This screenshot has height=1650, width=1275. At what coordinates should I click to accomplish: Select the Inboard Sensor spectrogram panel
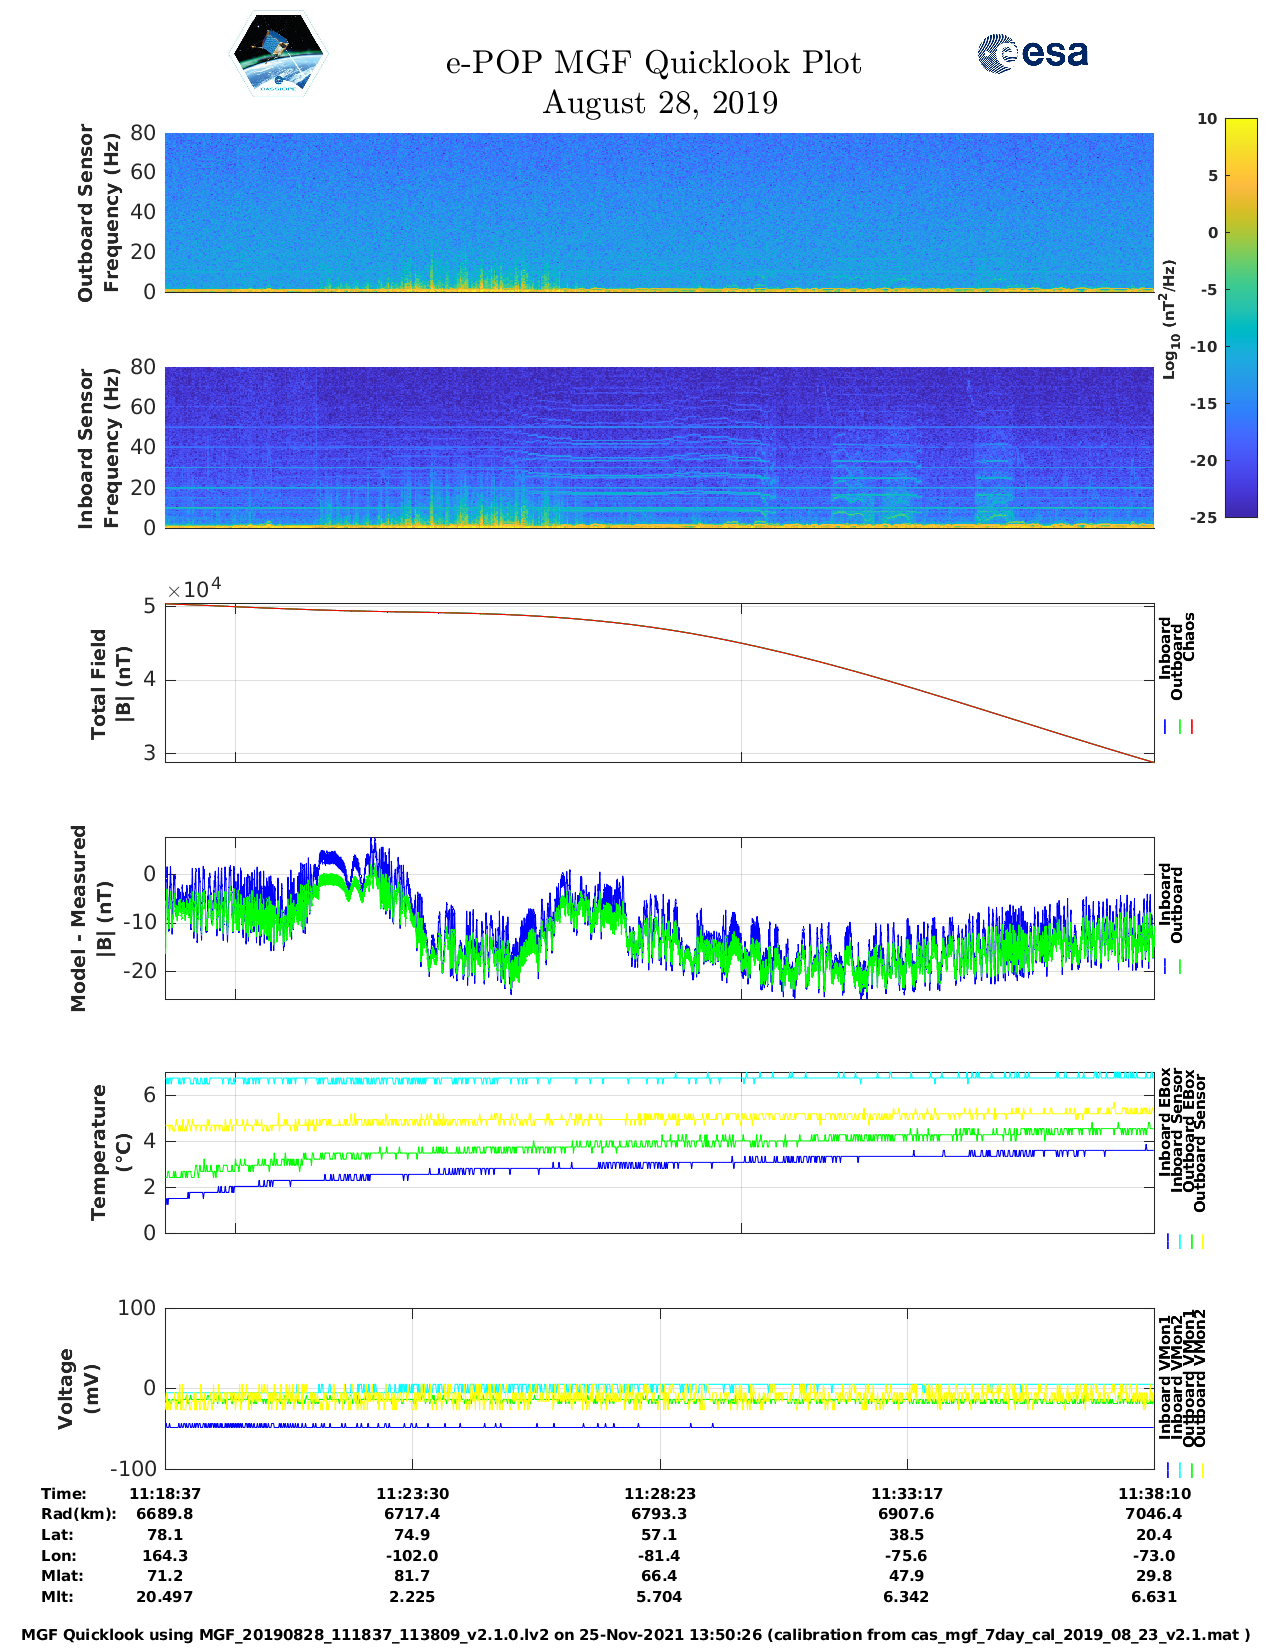(659, 447)
